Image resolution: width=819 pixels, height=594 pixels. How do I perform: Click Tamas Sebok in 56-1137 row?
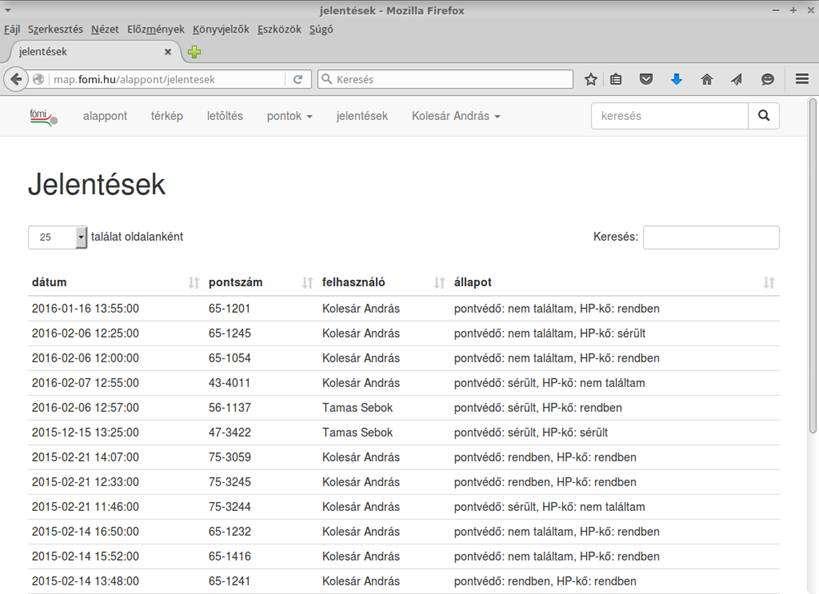click(357, 408)
